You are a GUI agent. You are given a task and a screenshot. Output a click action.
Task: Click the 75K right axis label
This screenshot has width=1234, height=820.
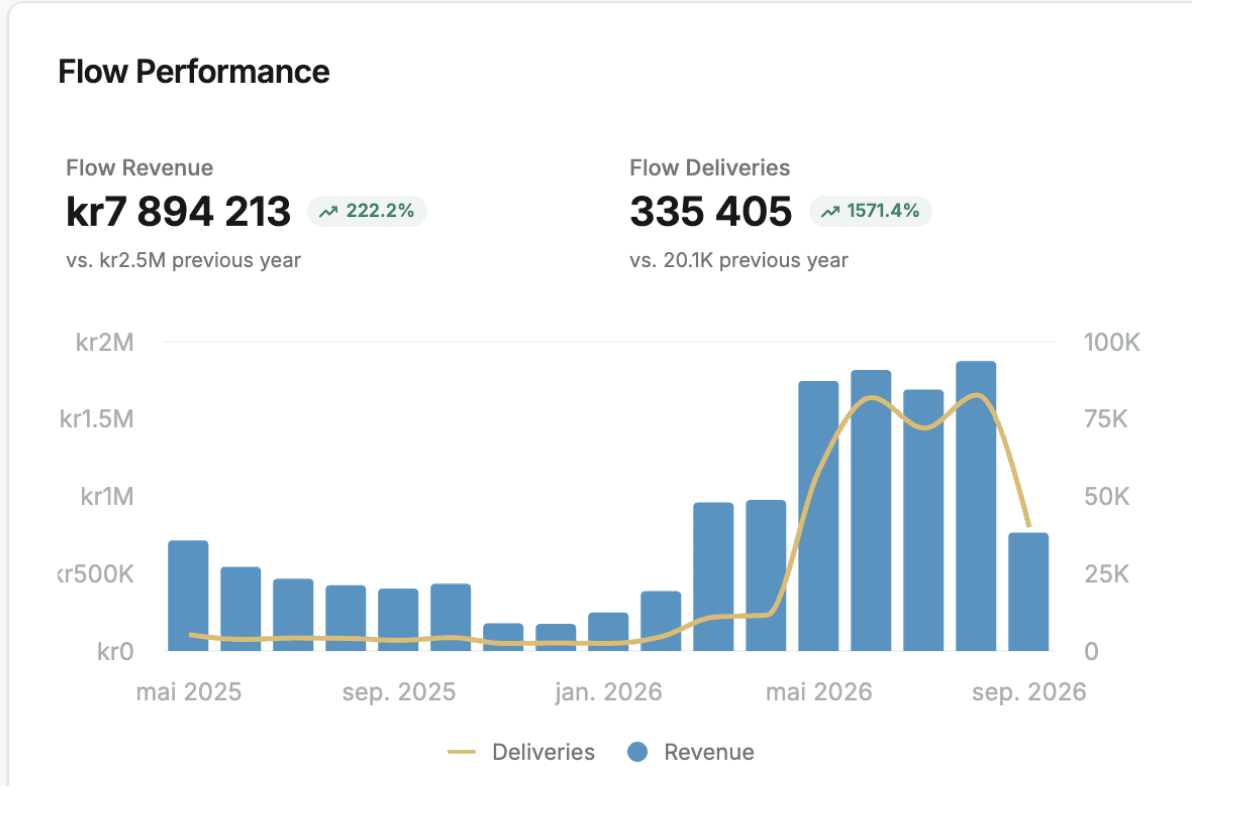(x=1106, y=419)
